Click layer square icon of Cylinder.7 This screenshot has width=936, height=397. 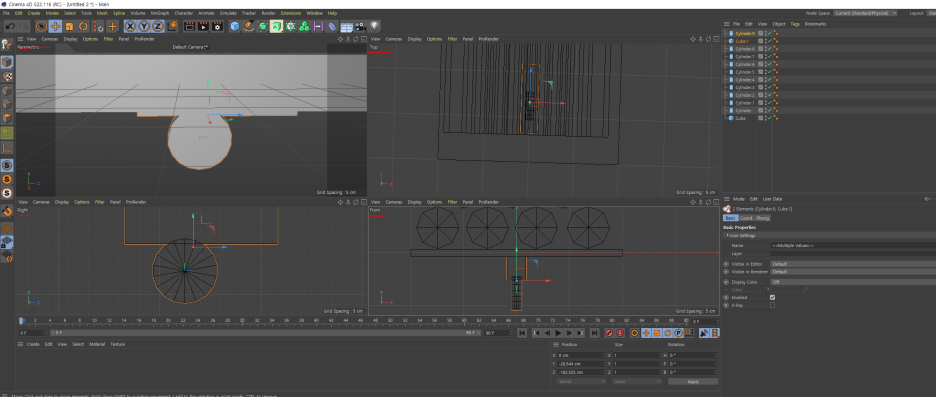pyautogui.click(x=760, y=57)
